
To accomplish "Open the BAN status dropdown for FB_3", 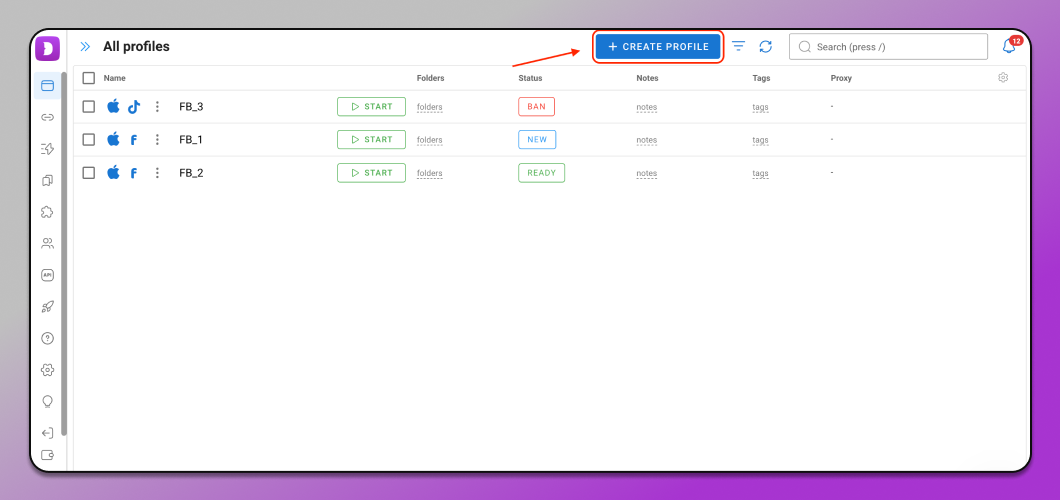I will (537, 107).
